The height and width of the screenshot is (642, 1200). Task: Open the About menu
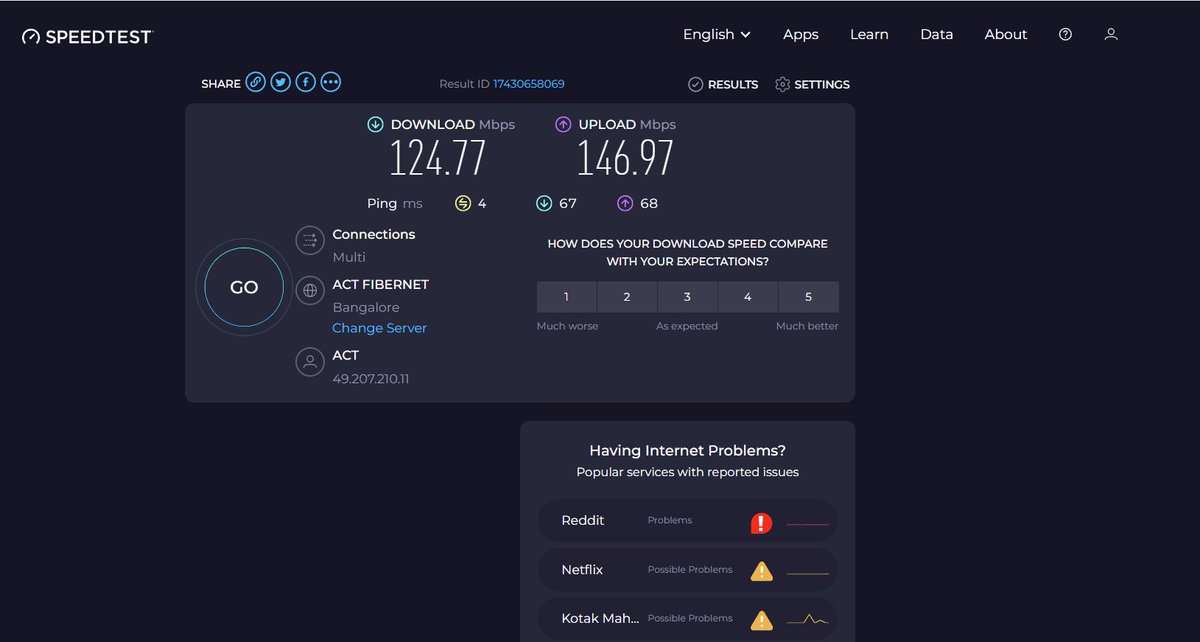click(1006, 34)
